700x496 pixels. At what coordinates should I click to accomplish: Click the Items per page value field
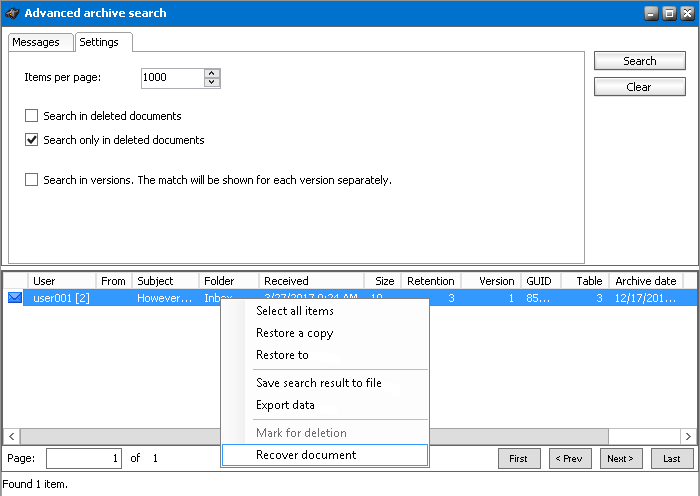coord(172,78)
